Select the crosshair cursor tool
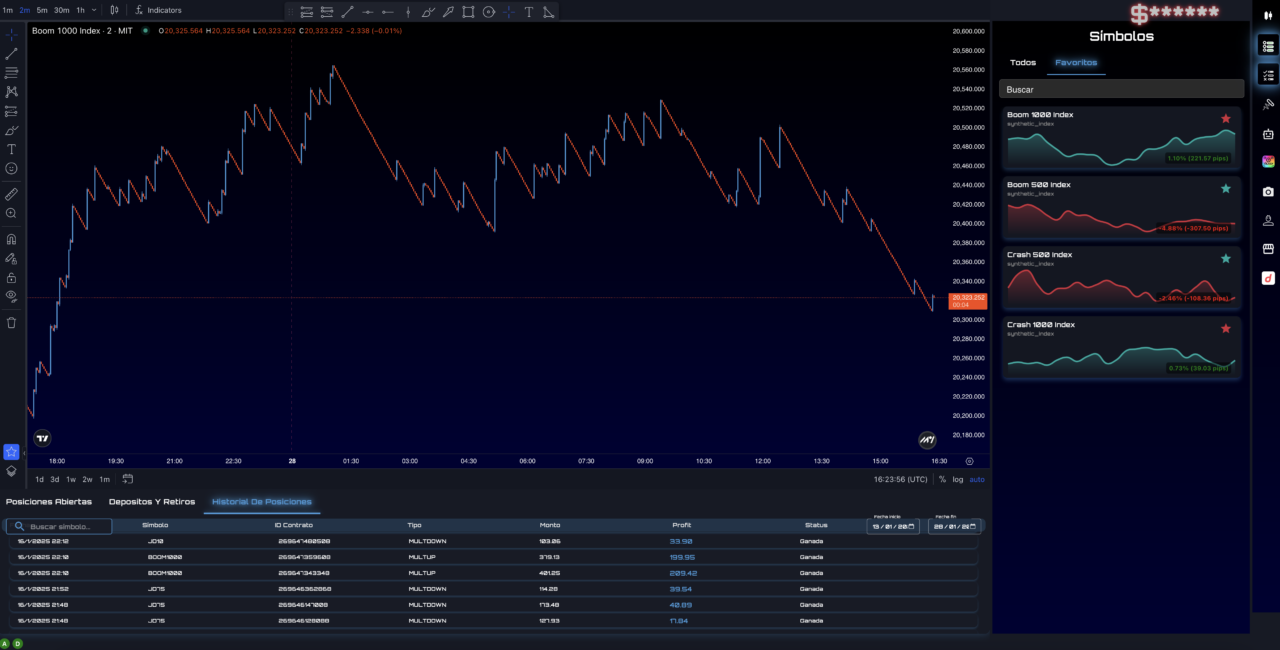This screenshot has height=650, width=1280. pos(11,35)
